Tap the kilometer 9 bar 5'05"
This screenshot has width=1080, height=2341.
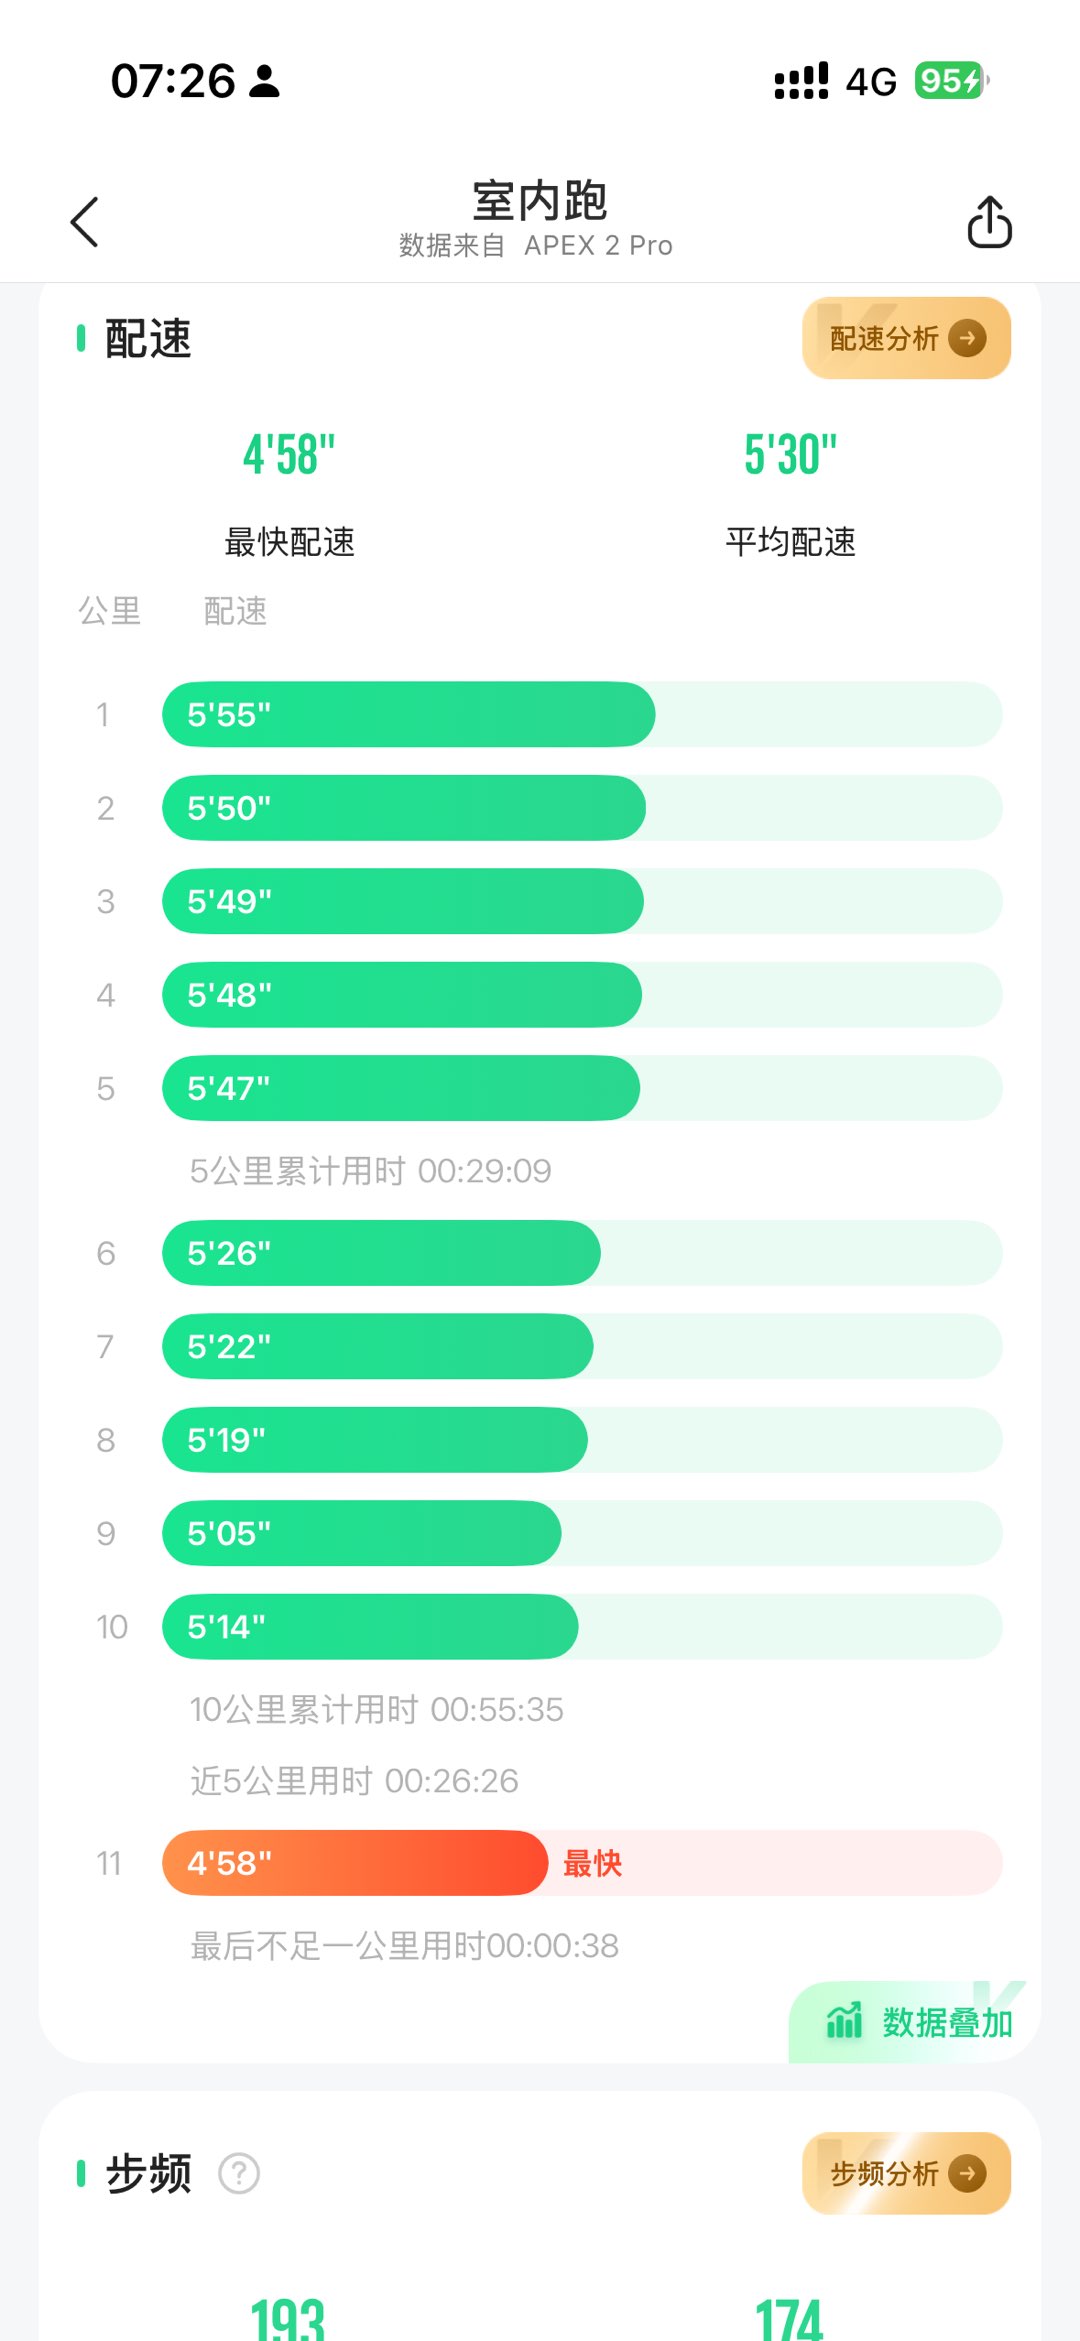(x=361, y=1533)
